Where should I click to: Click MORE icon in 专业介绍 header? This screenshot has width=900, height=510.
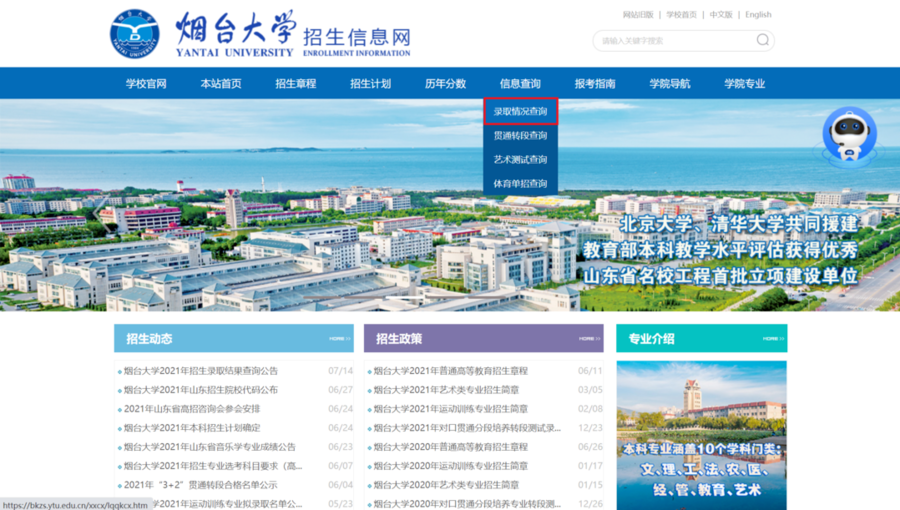(x=771, y=339)
